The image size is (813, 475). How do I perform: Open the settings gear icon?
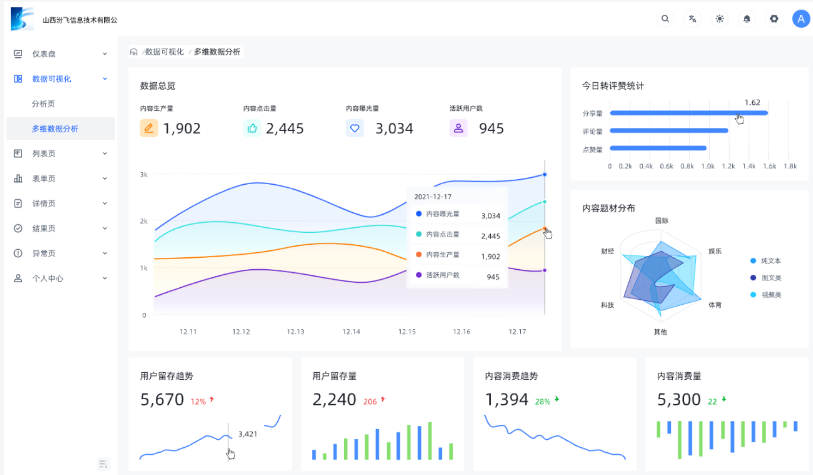[773, 19]
